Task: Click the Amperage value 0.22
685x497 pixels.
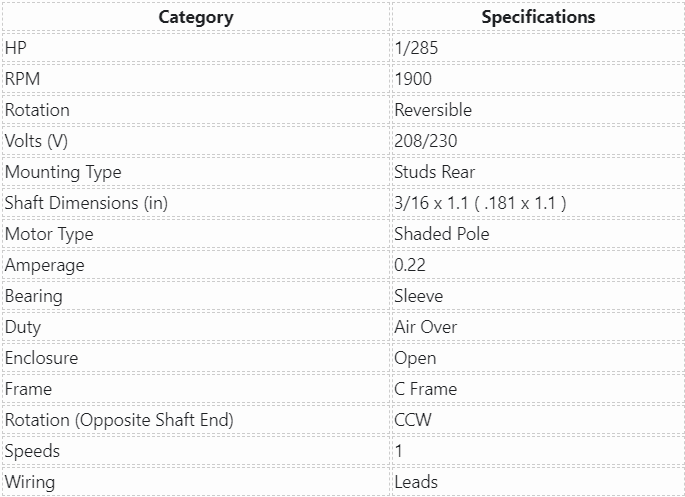Action: coord(410,265)
